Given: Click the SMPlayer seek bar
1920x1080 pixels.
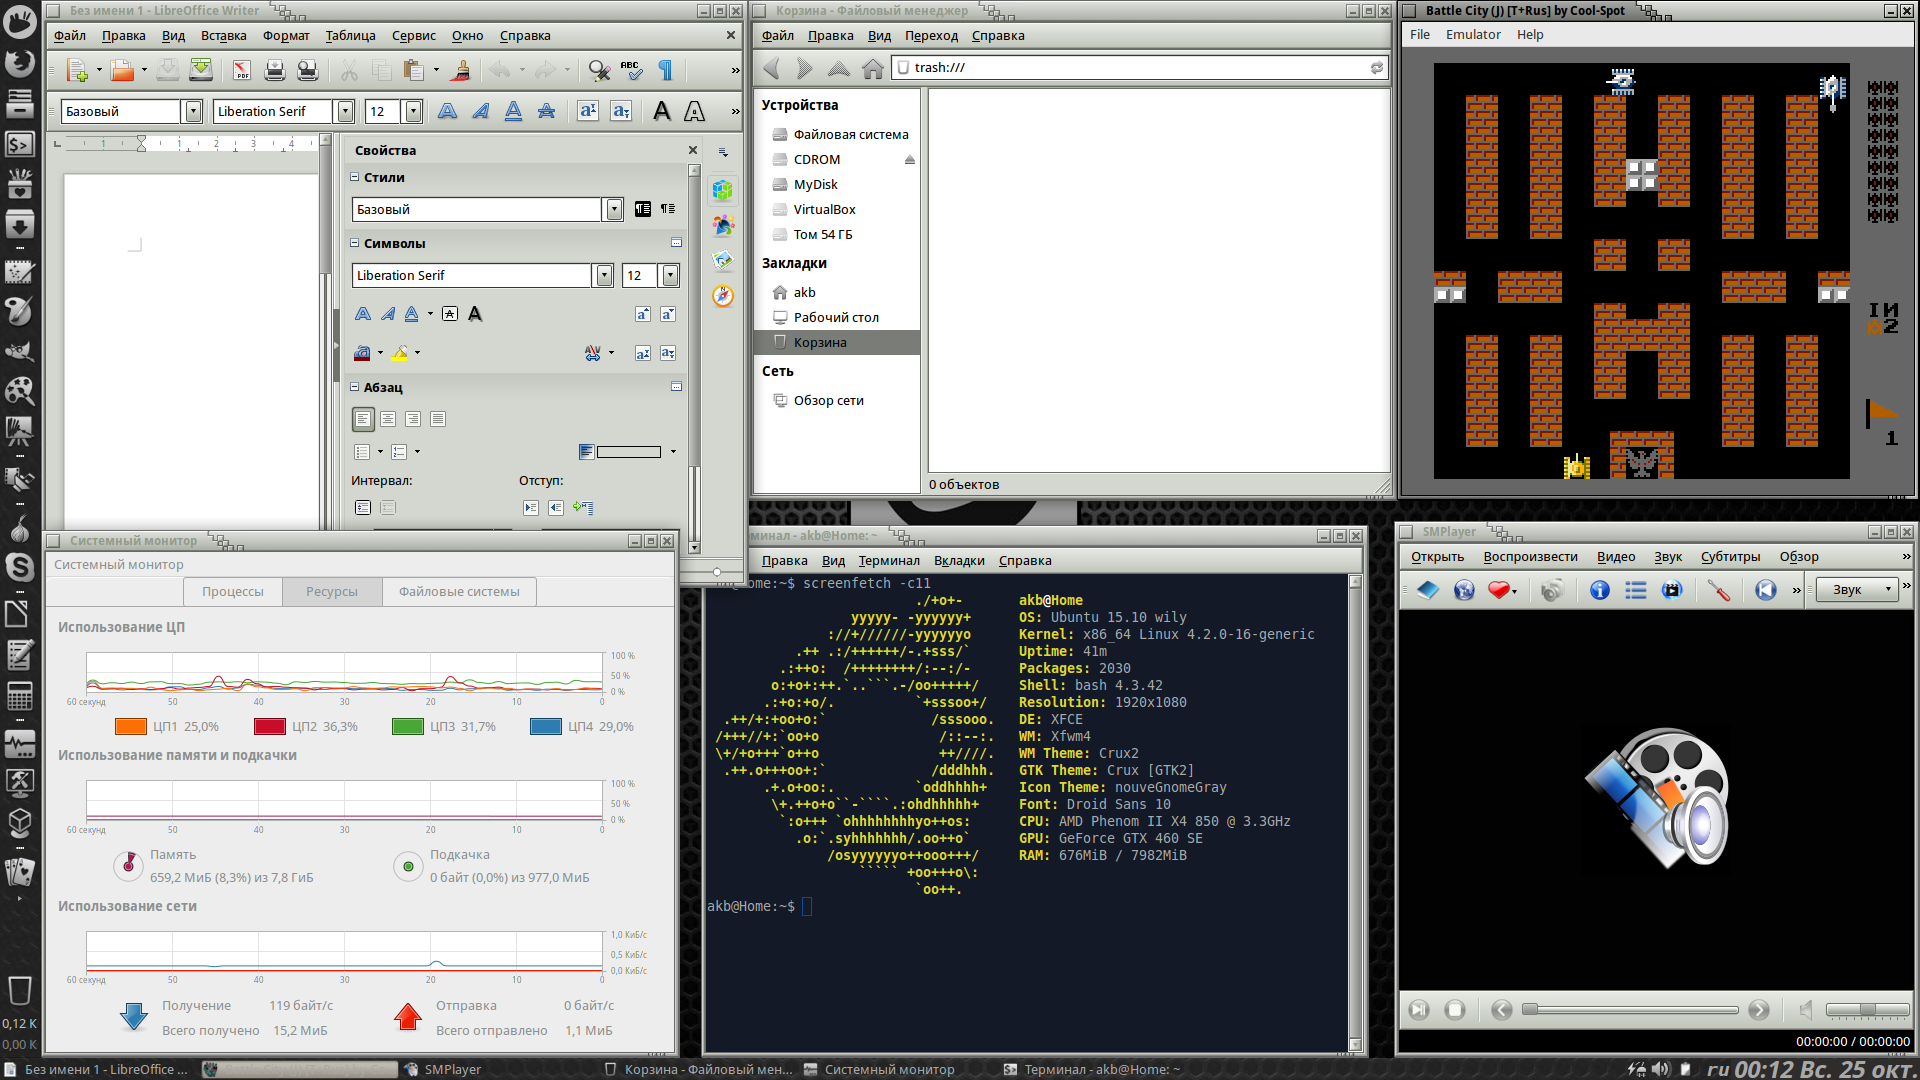Looking at the screenshot, I should point(1630,1010).
